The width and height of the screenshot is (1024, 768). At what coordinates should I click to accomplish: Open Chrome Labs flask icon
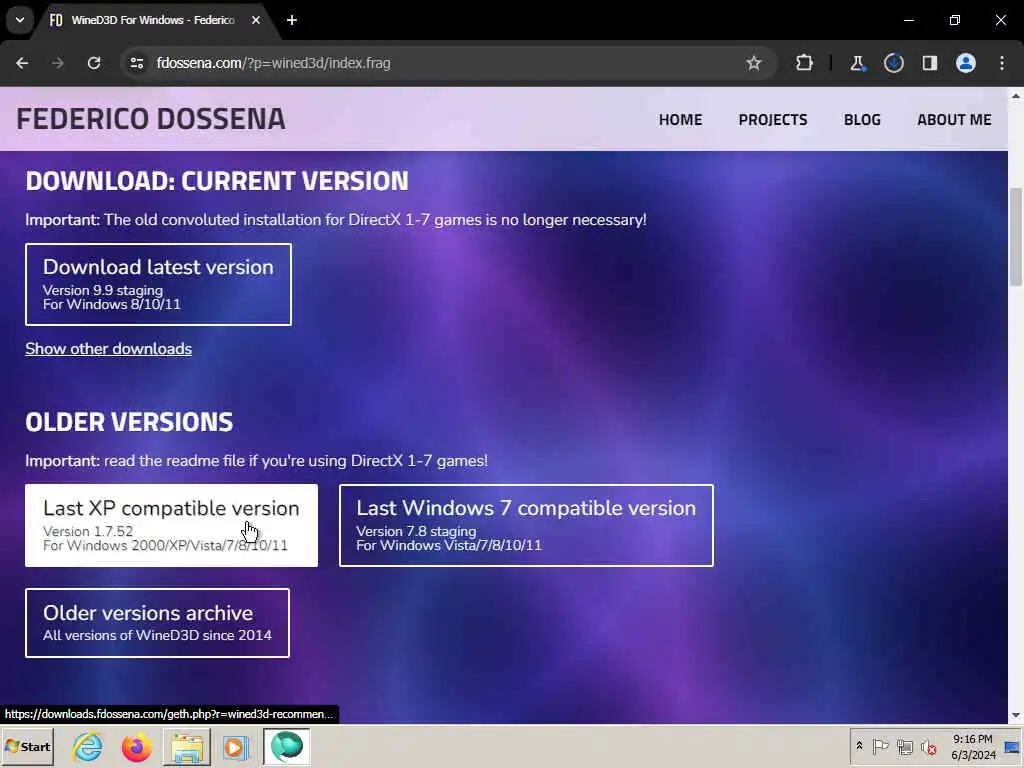tap(857, 63)
